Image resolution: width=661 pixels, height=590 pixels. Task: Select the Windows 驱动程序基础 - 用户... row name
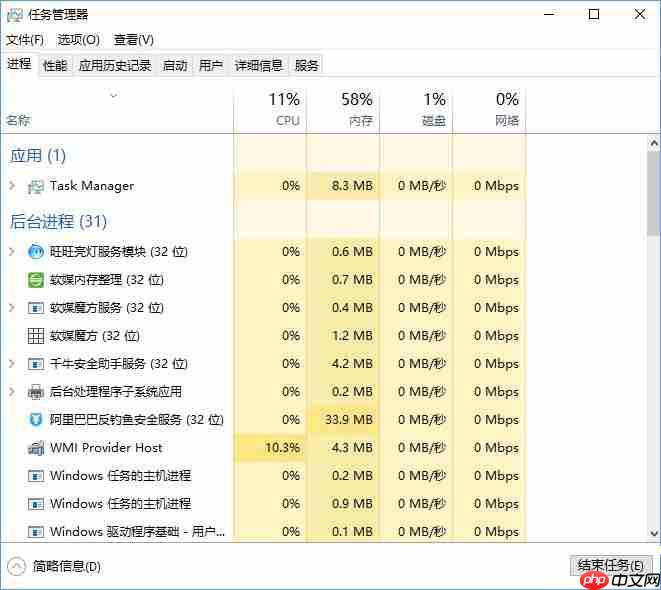[137, 532]
